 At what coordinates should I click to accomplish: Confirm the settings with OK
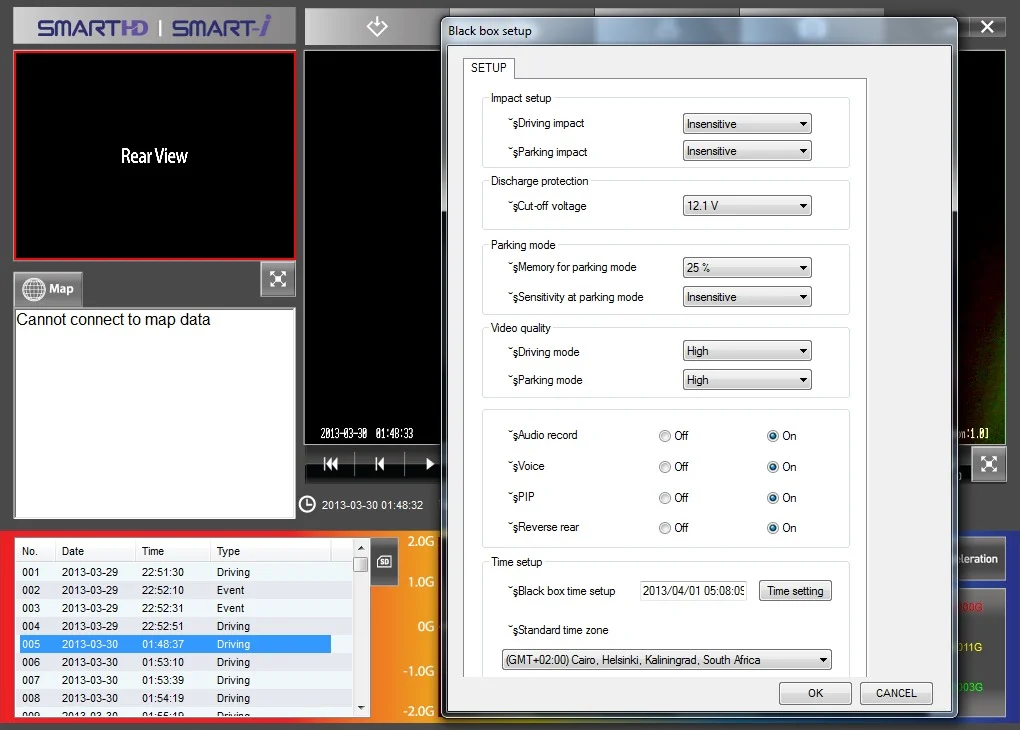pyautogui.click(x=815, y=693)
